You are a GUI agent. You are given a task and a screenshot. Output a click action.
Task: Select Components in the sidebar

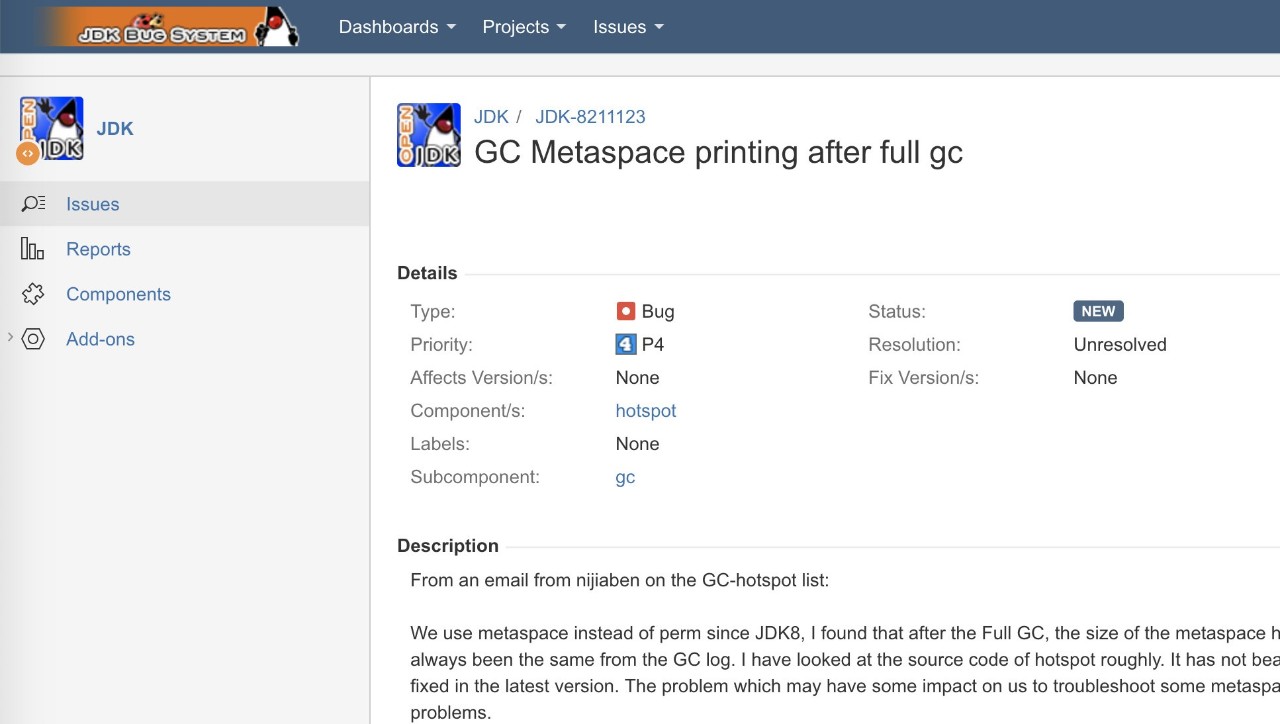click(x=118, y=294)
